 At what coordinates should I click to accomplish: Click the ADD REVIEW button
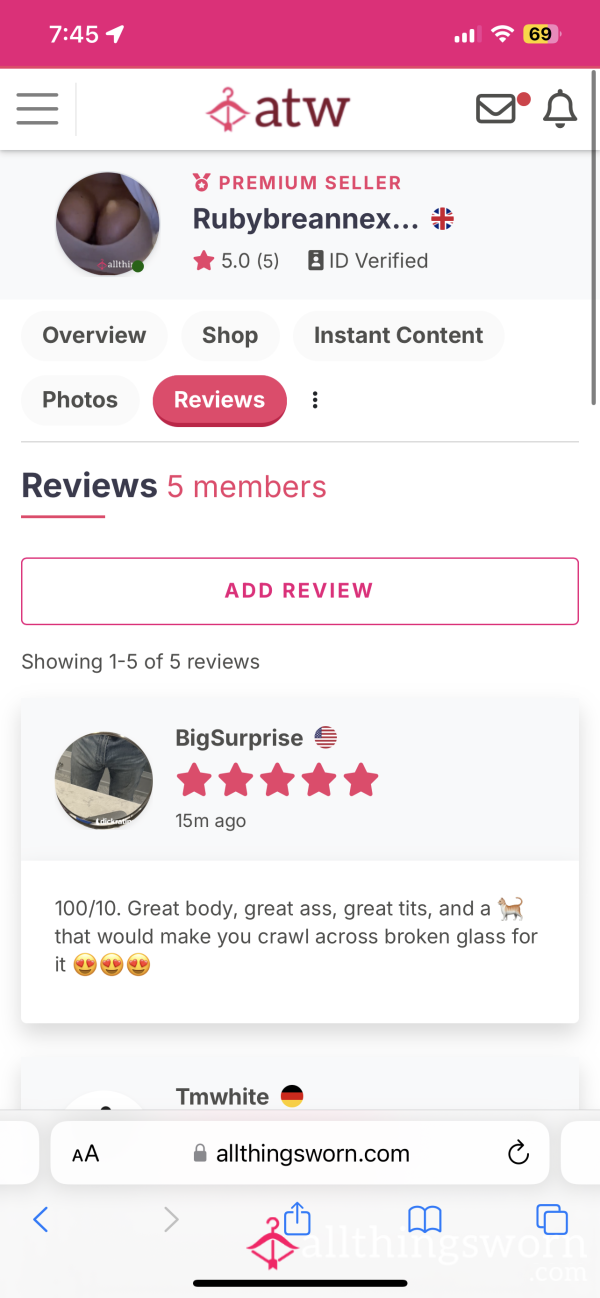(300, 591)
